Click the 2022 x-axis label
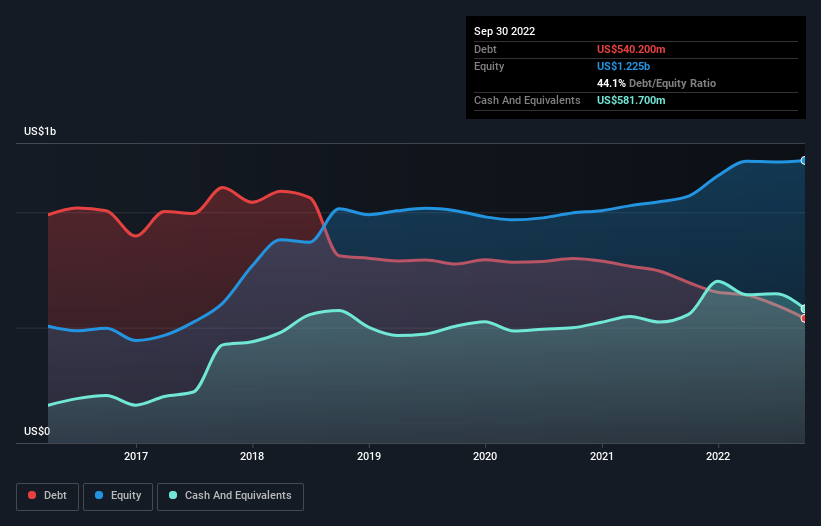821x526 pixels. [718, 456]
